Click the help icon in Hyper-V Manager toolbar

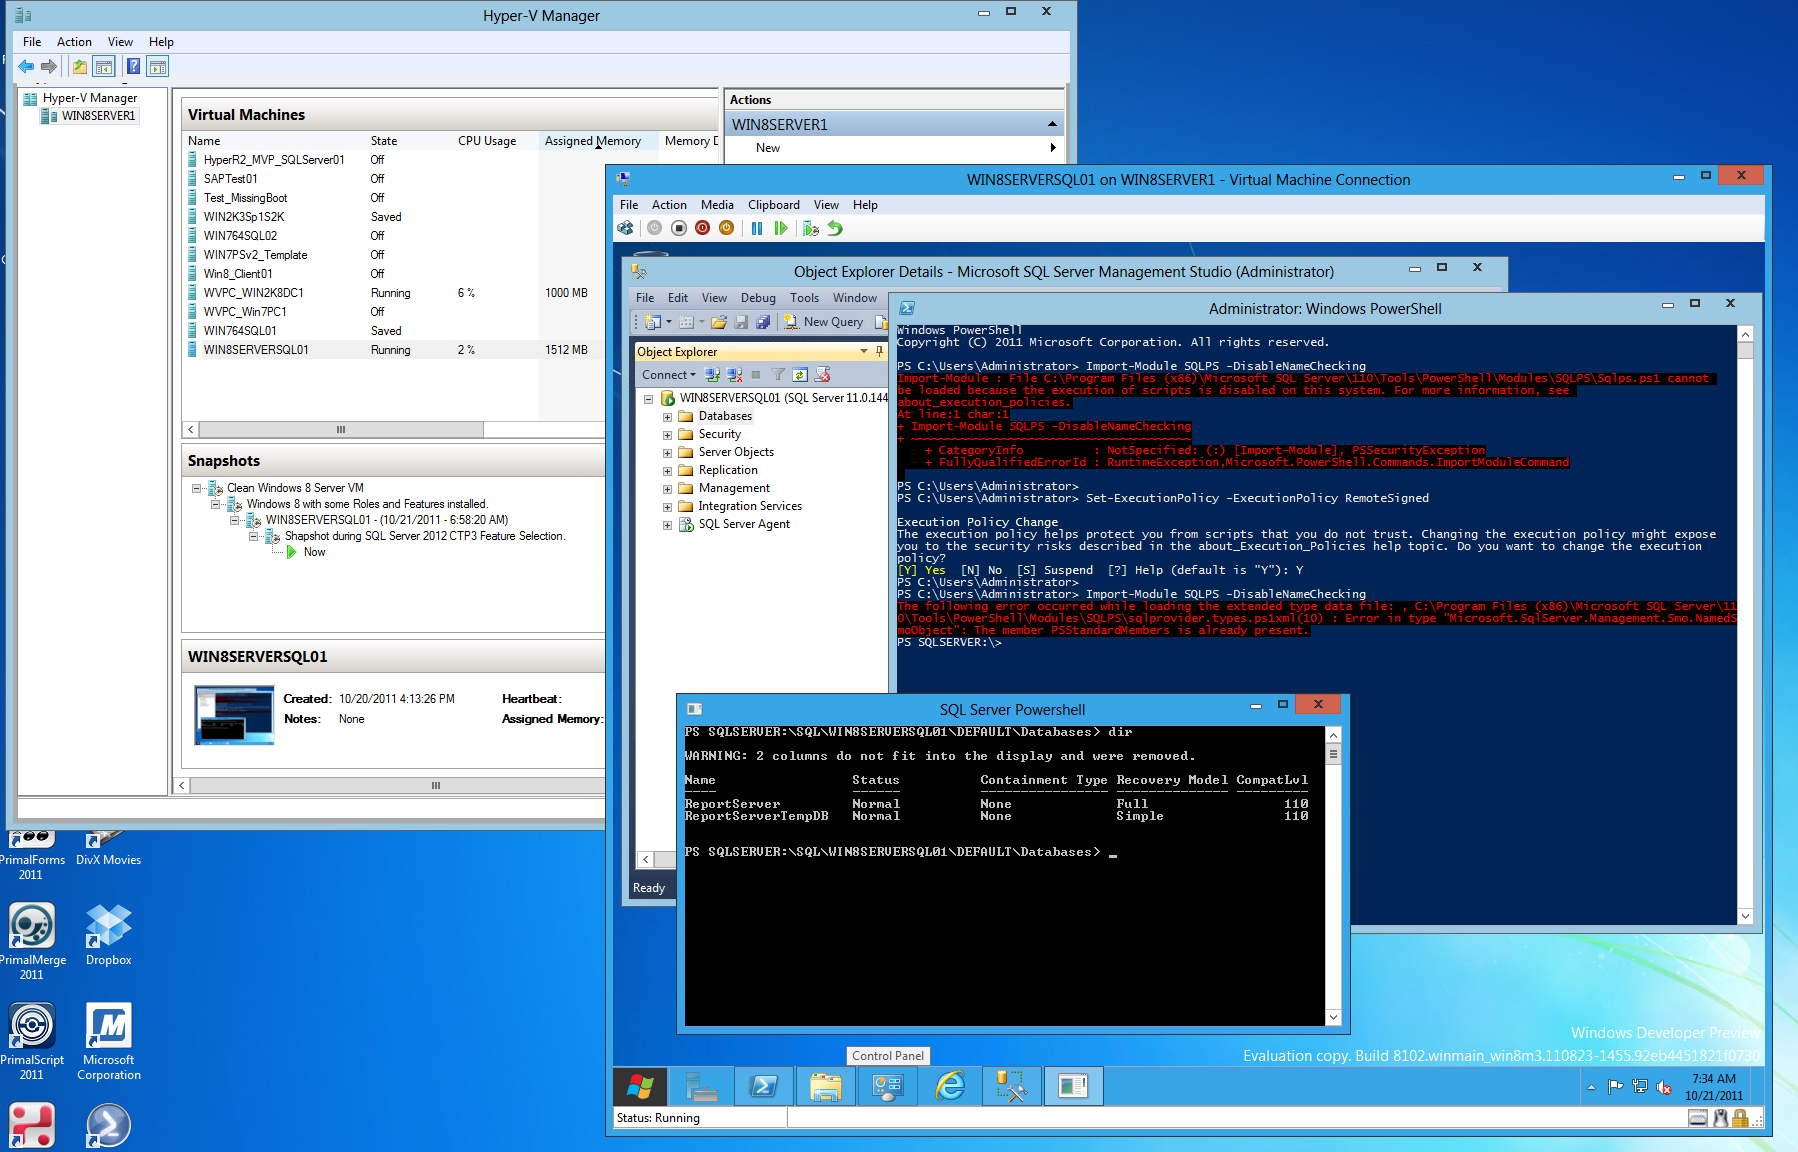[x=133, y=67]
